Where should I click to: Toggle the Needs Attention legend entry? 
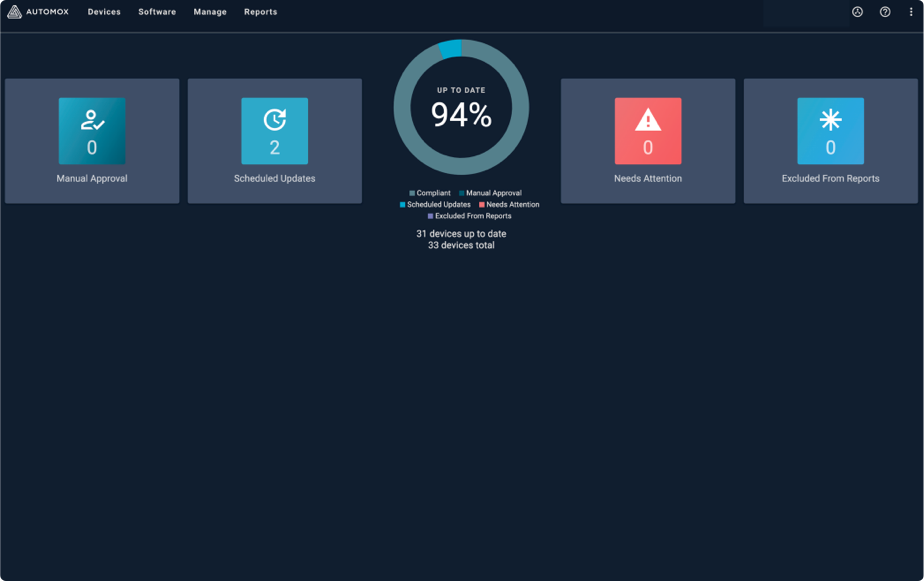coord(512,204)
